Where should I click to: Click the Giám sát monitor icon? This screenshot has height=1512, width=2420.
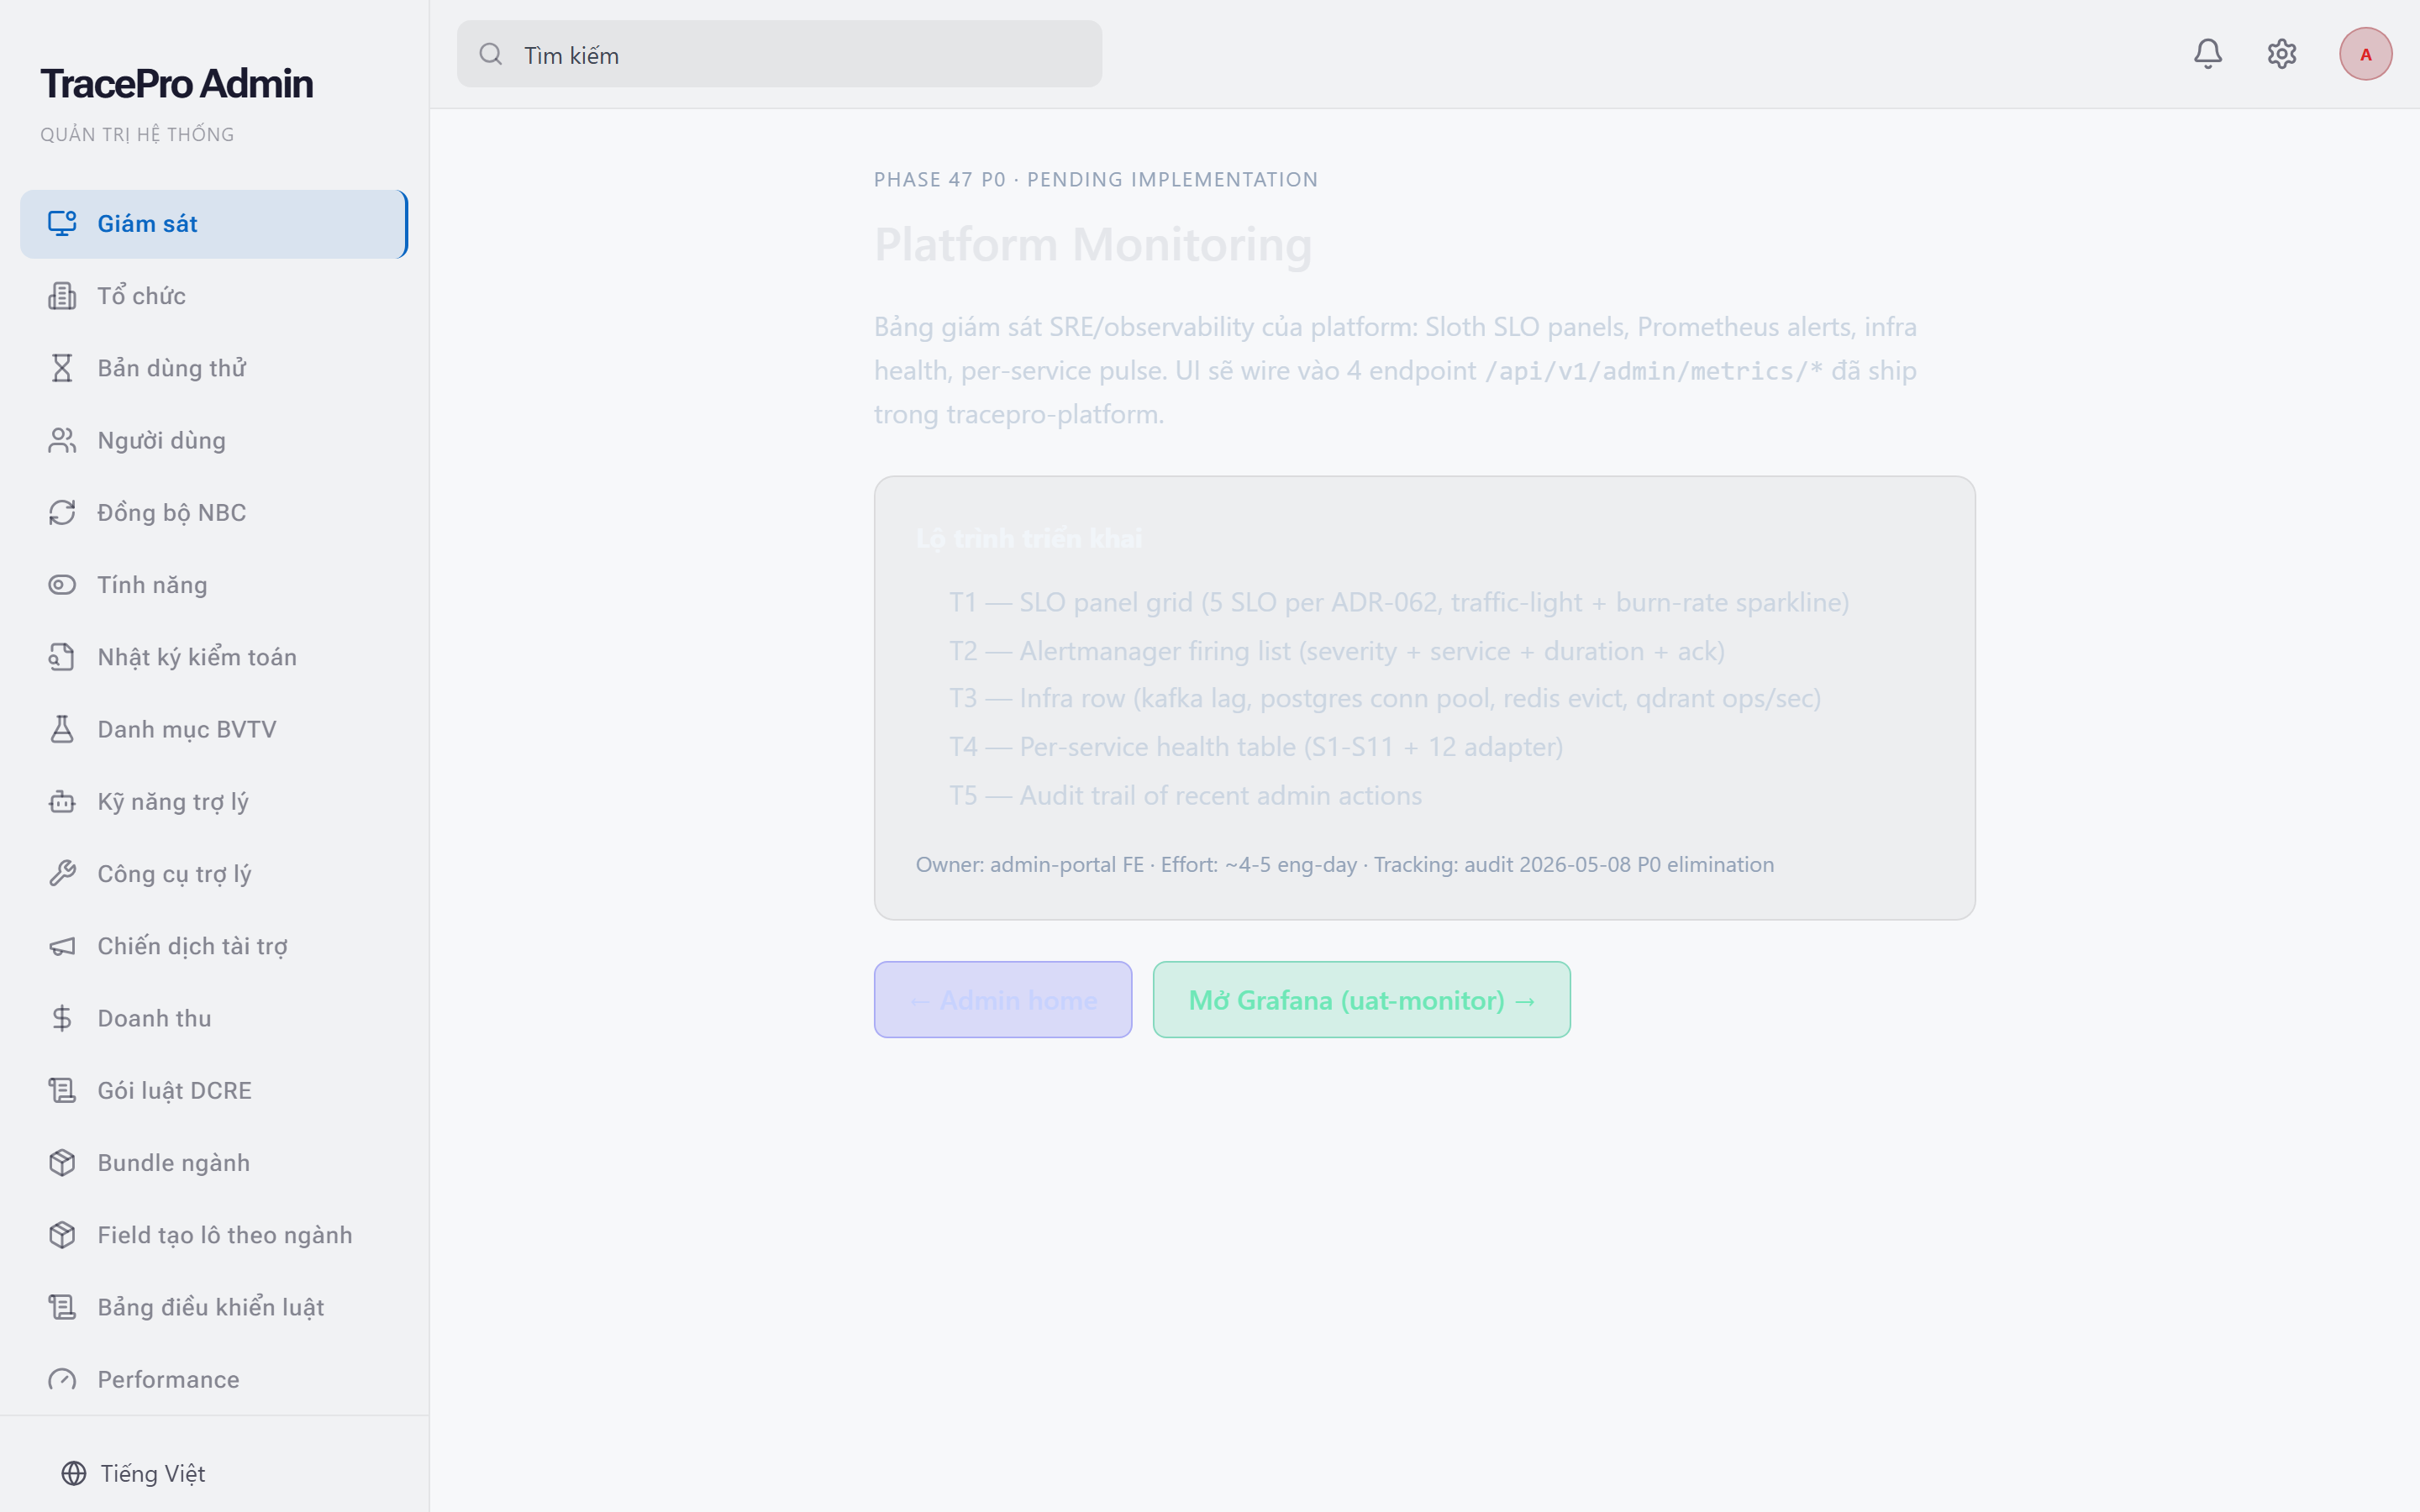coord(62,223)
